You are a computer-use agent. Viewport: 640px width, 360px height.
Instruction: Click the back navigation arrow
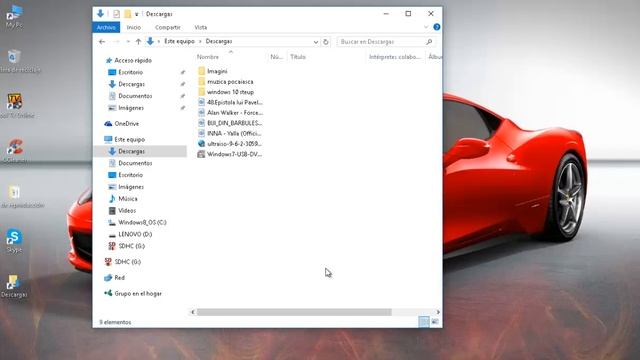[102, 42]
